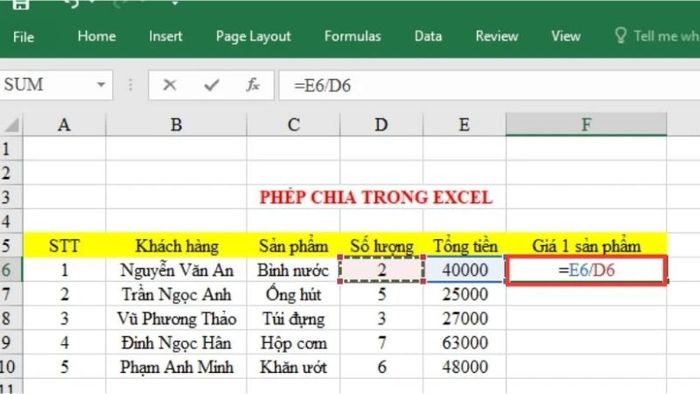This screenshot has width=700, height=394.
Task: Click the cell containing 40000
Action: (464, 270)
